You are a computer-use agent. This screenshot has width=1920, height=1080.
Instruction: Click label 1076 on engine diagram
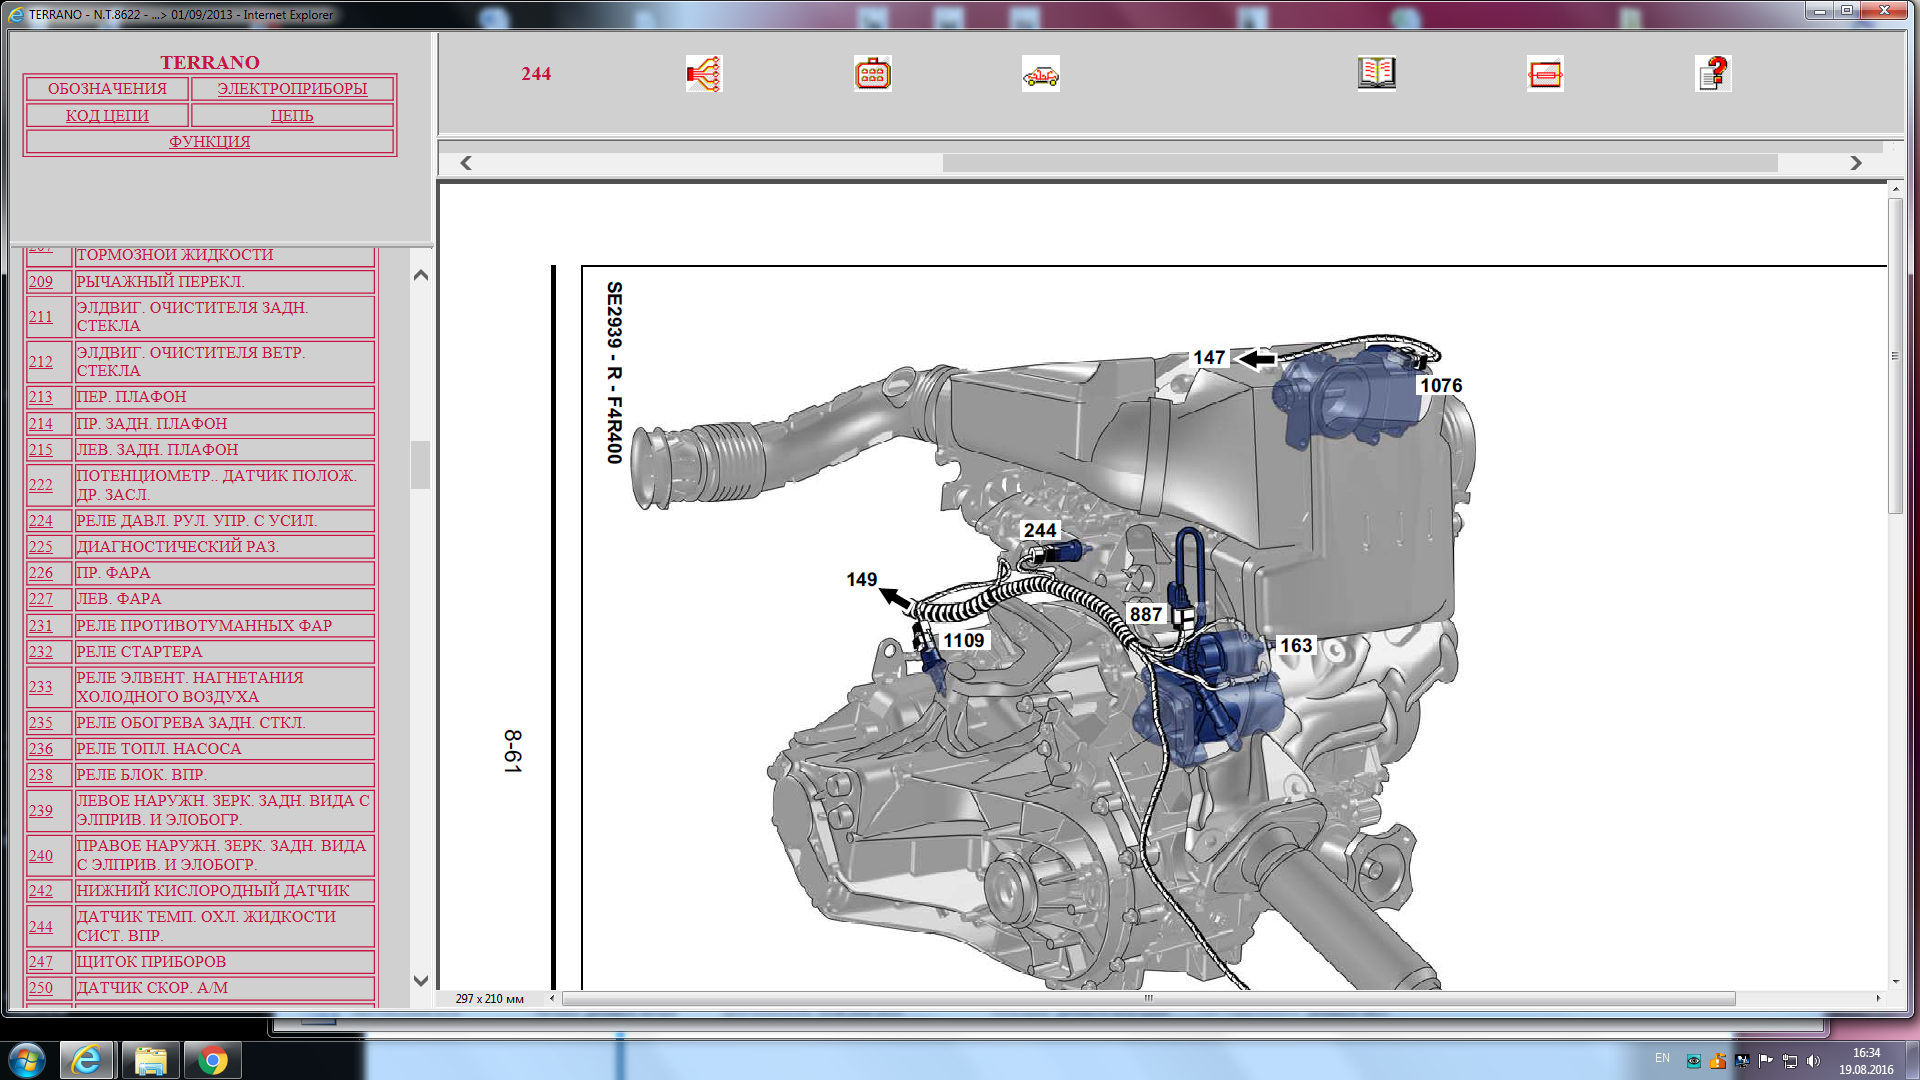[x=1441, y=386]
